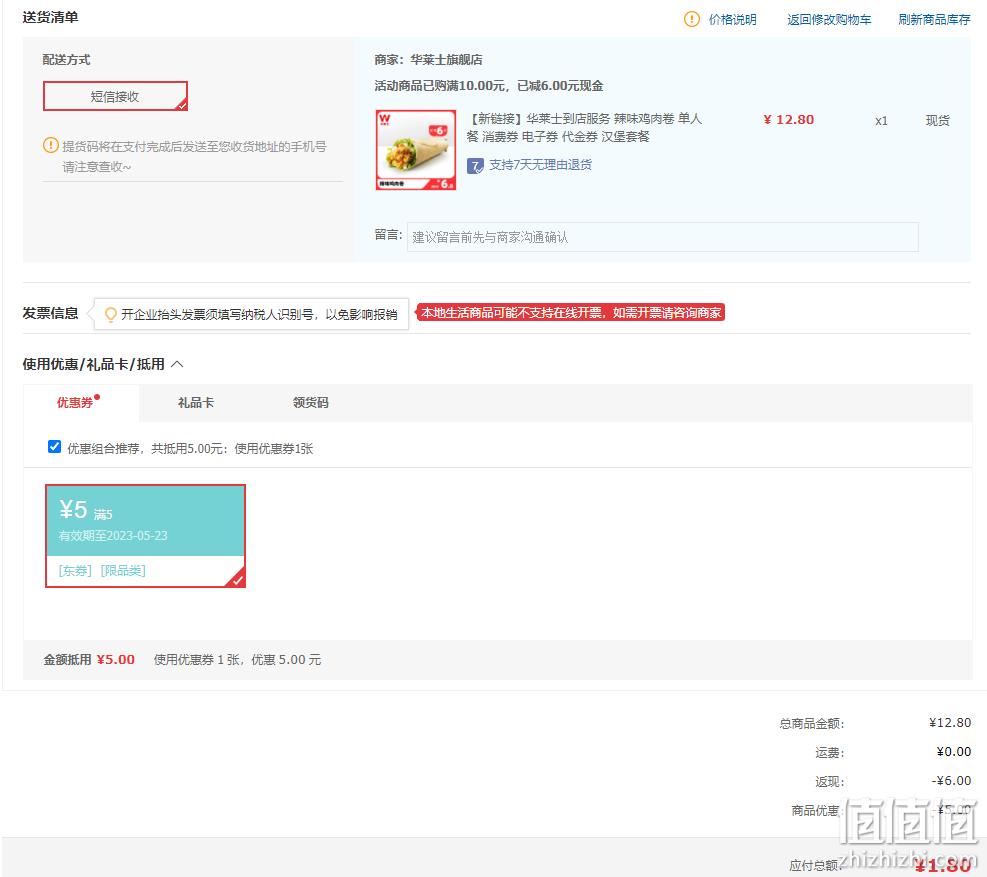Screen dimensions: 987x877
Task: Click the 配送方式 label
Action: 66,60
